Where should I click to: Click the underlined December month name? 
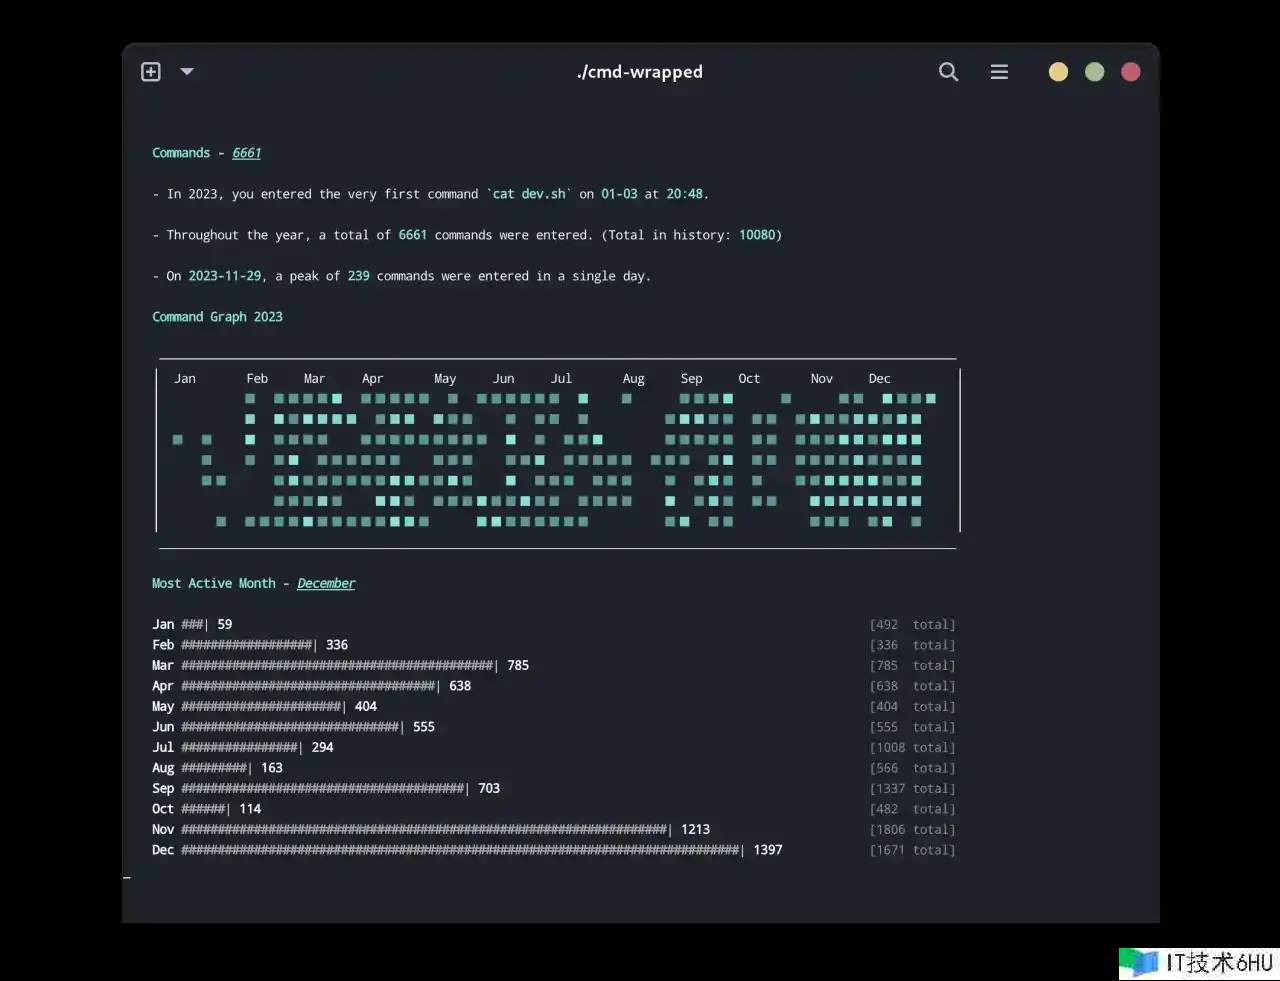326,583
